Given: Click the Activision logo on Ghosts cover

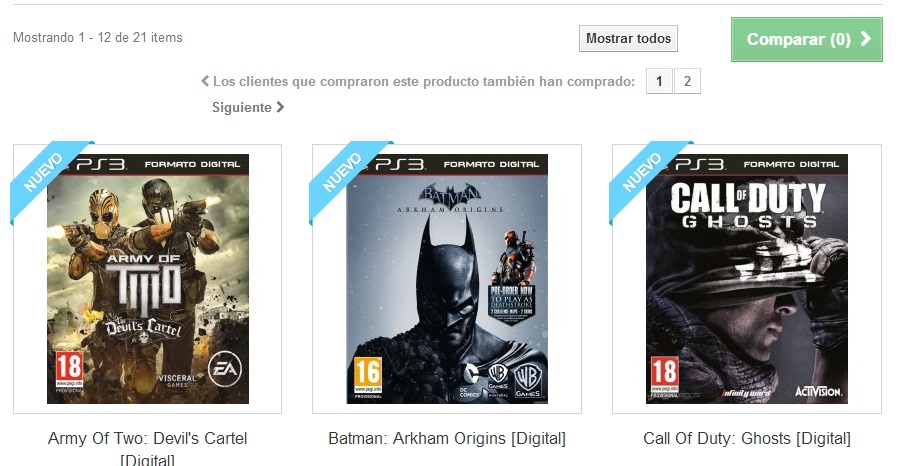Looking at the screenshot, I should (818, 392).
